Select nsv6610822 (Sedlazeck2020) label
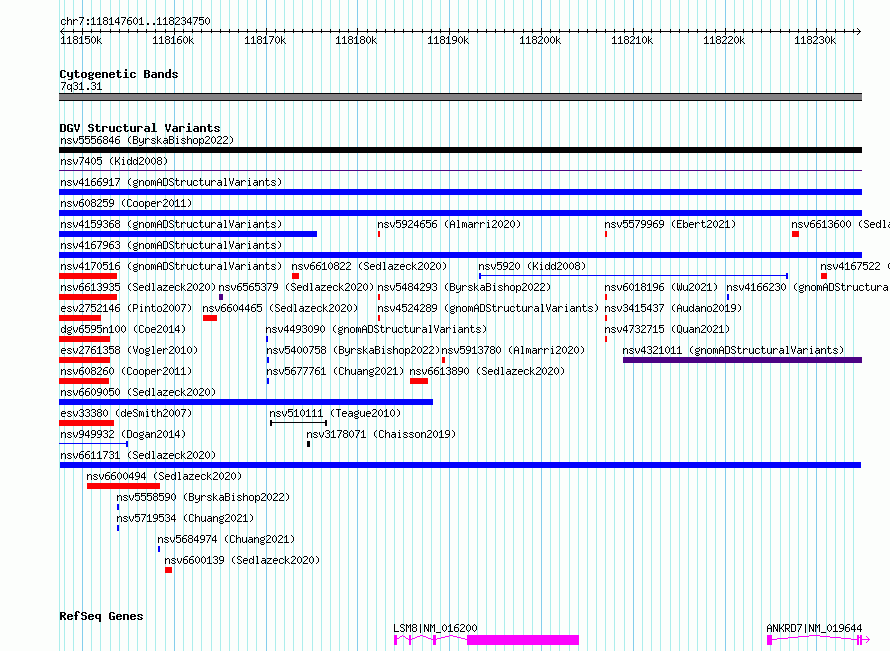890x651 pixels. click(x=369, y=266)
